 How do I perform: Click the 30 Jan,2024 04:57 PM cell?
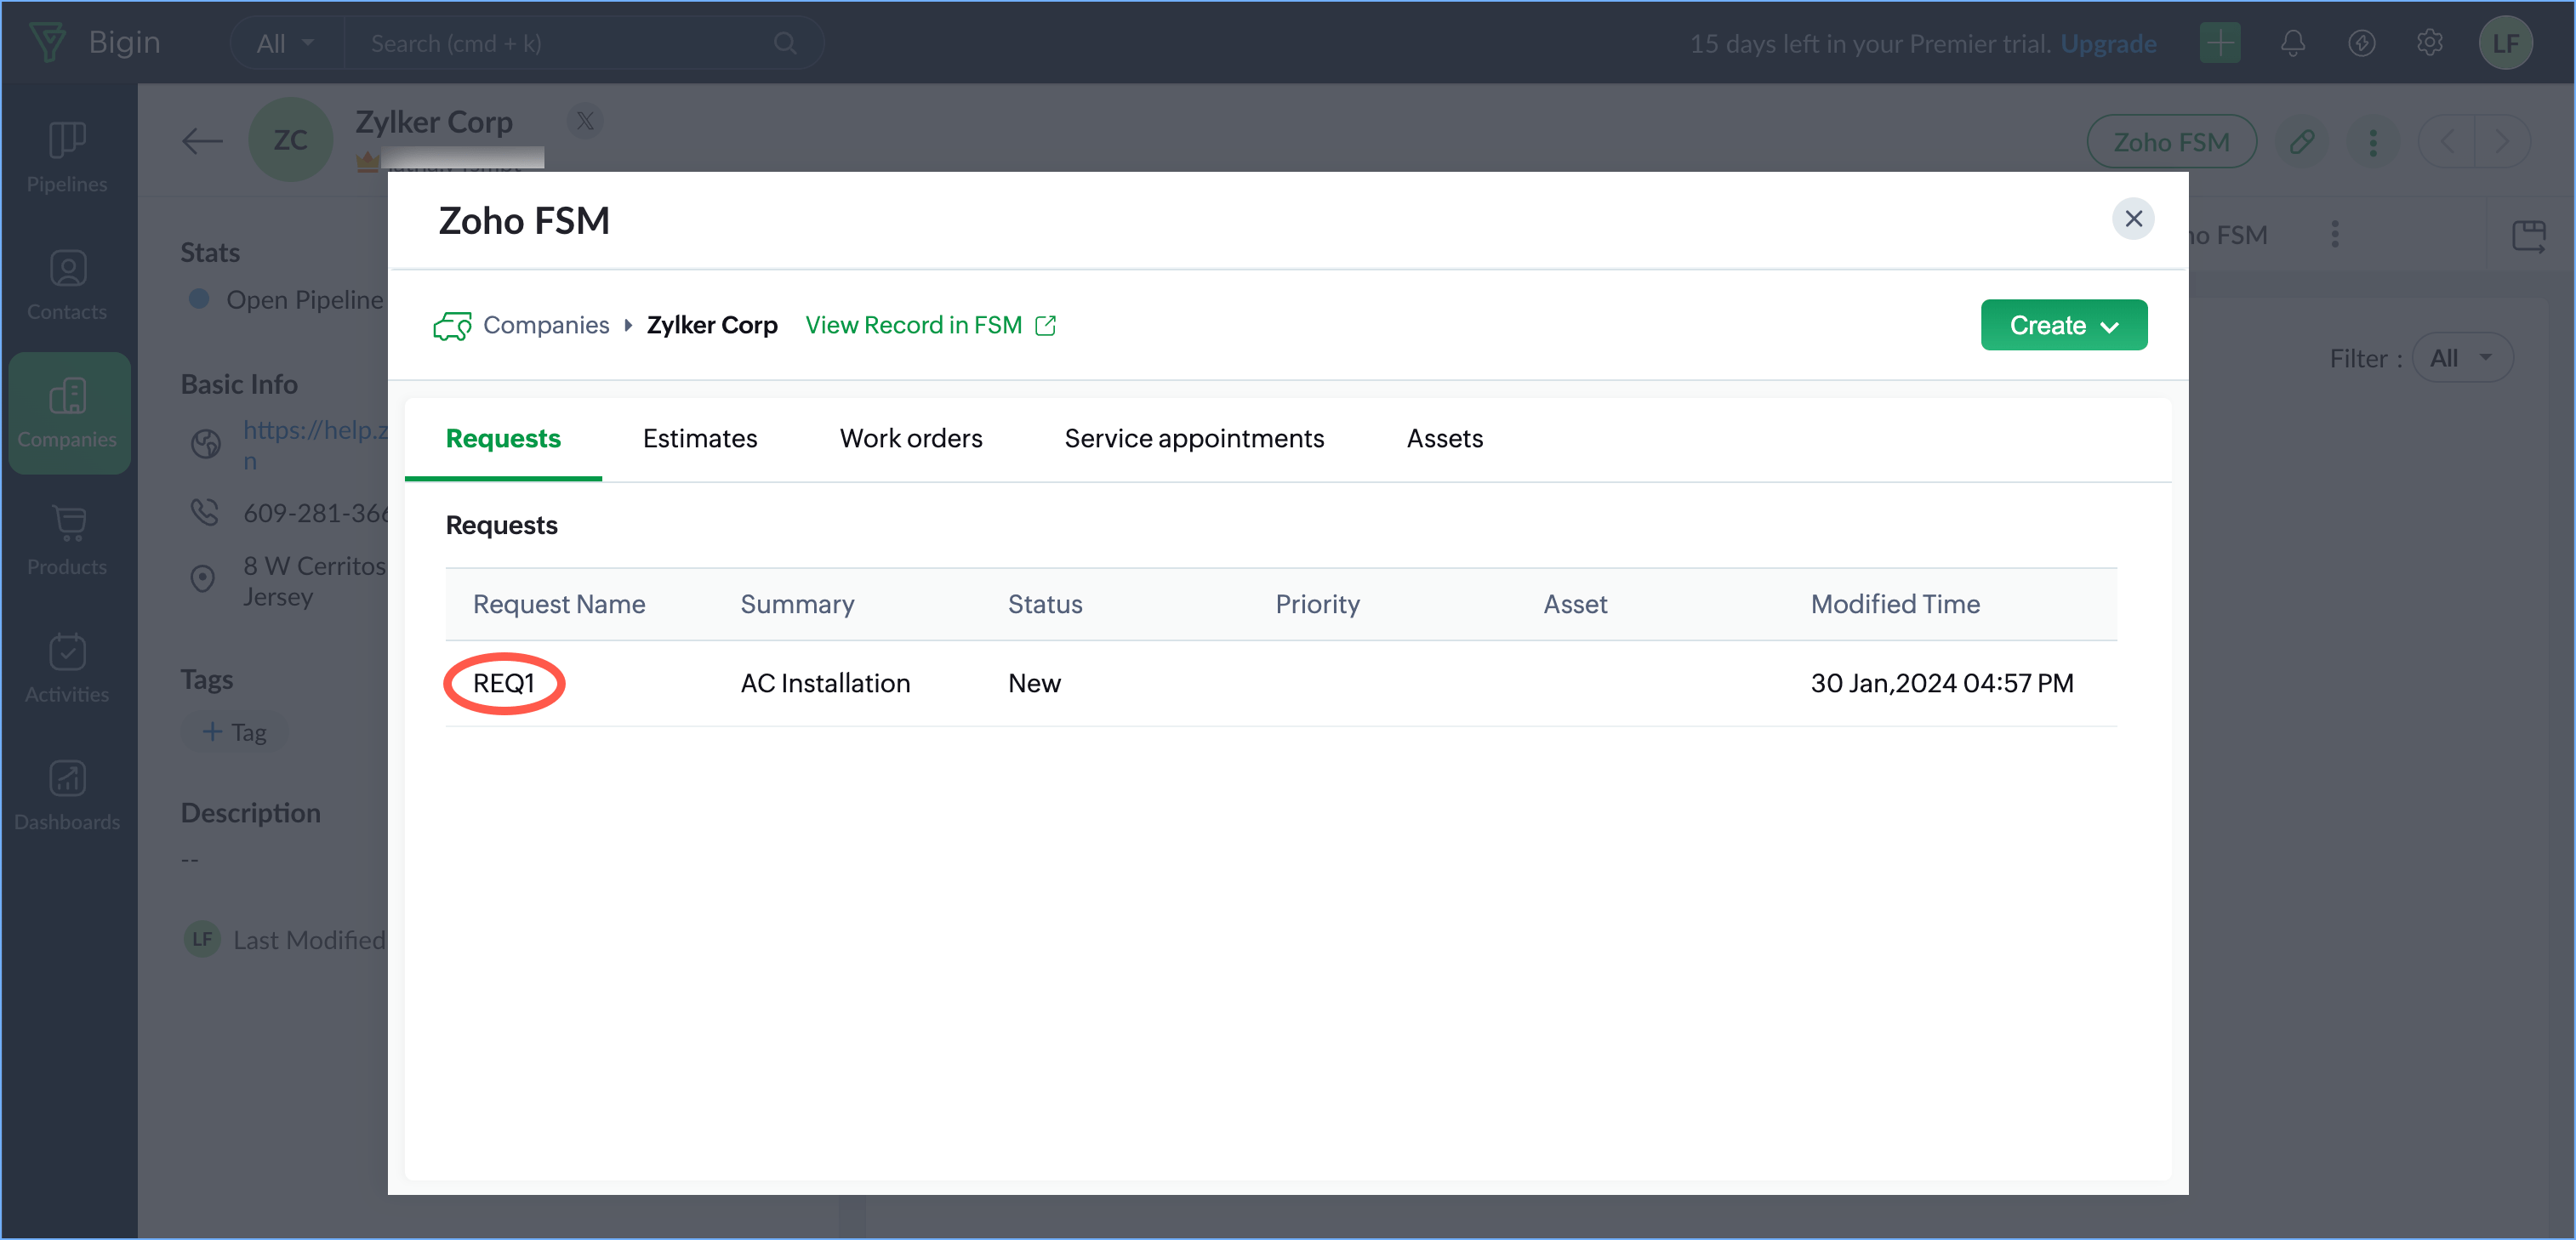click(1942, 683)
